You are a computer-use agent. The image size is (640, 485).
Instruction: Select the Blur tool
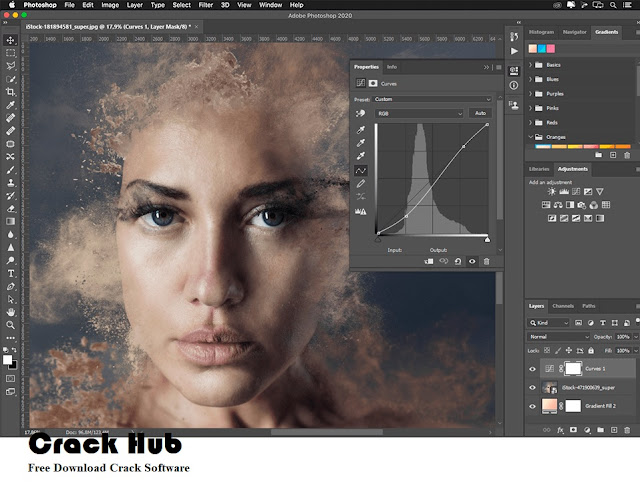(11, 234)
